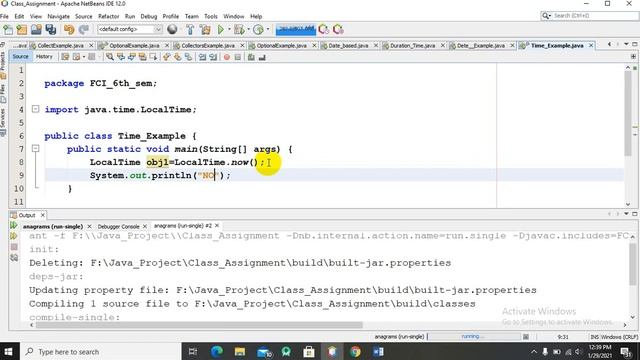The height and width of the screenshot is (360, 640).
Task: Click the Debug Project toolbar icon
Action: coord(239,29)
